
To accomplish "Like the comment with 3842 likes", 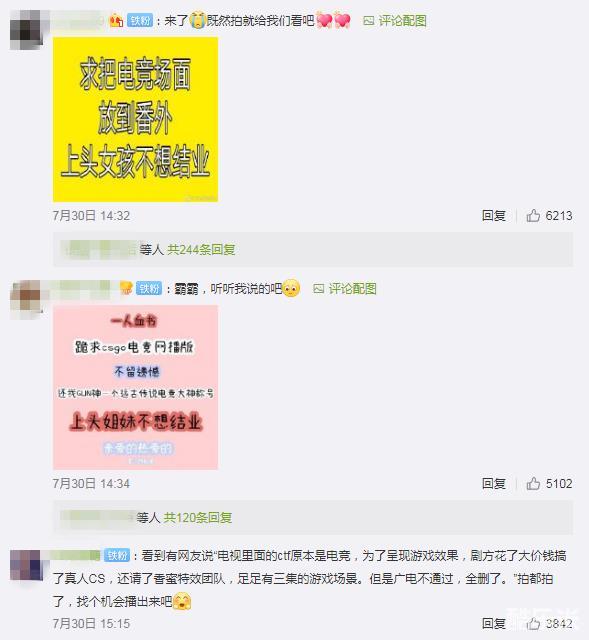I will 533,623.
